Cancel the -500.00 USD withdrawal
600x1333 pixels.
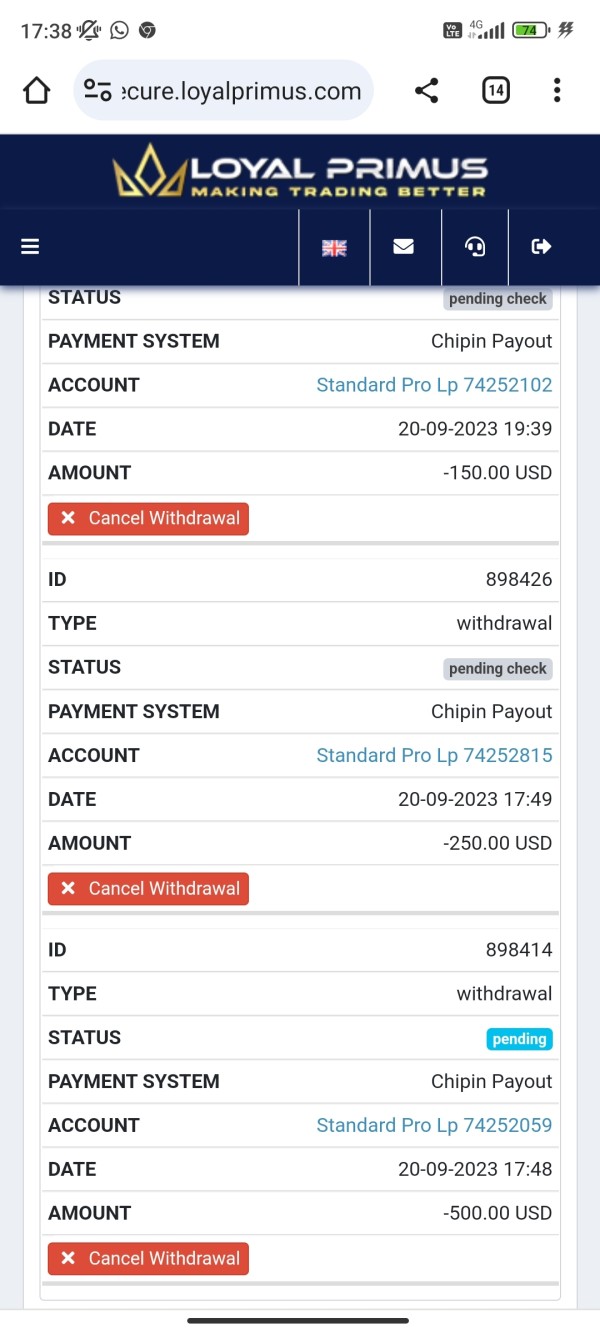(148, 1258)
